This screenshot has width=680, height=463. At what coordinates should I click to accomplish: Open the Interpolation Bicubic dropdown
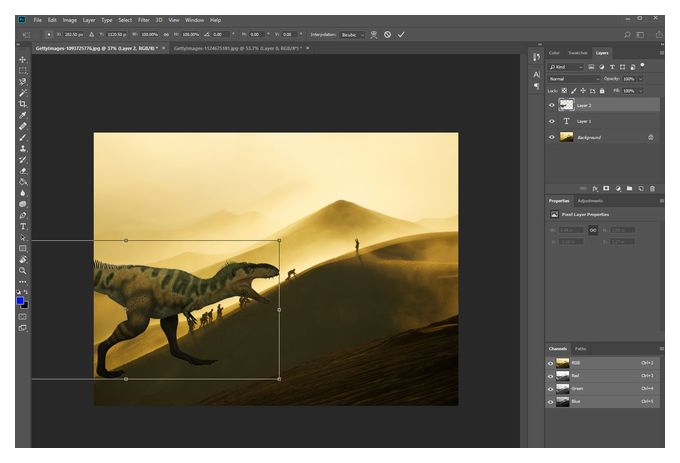(x=353, y=35)
